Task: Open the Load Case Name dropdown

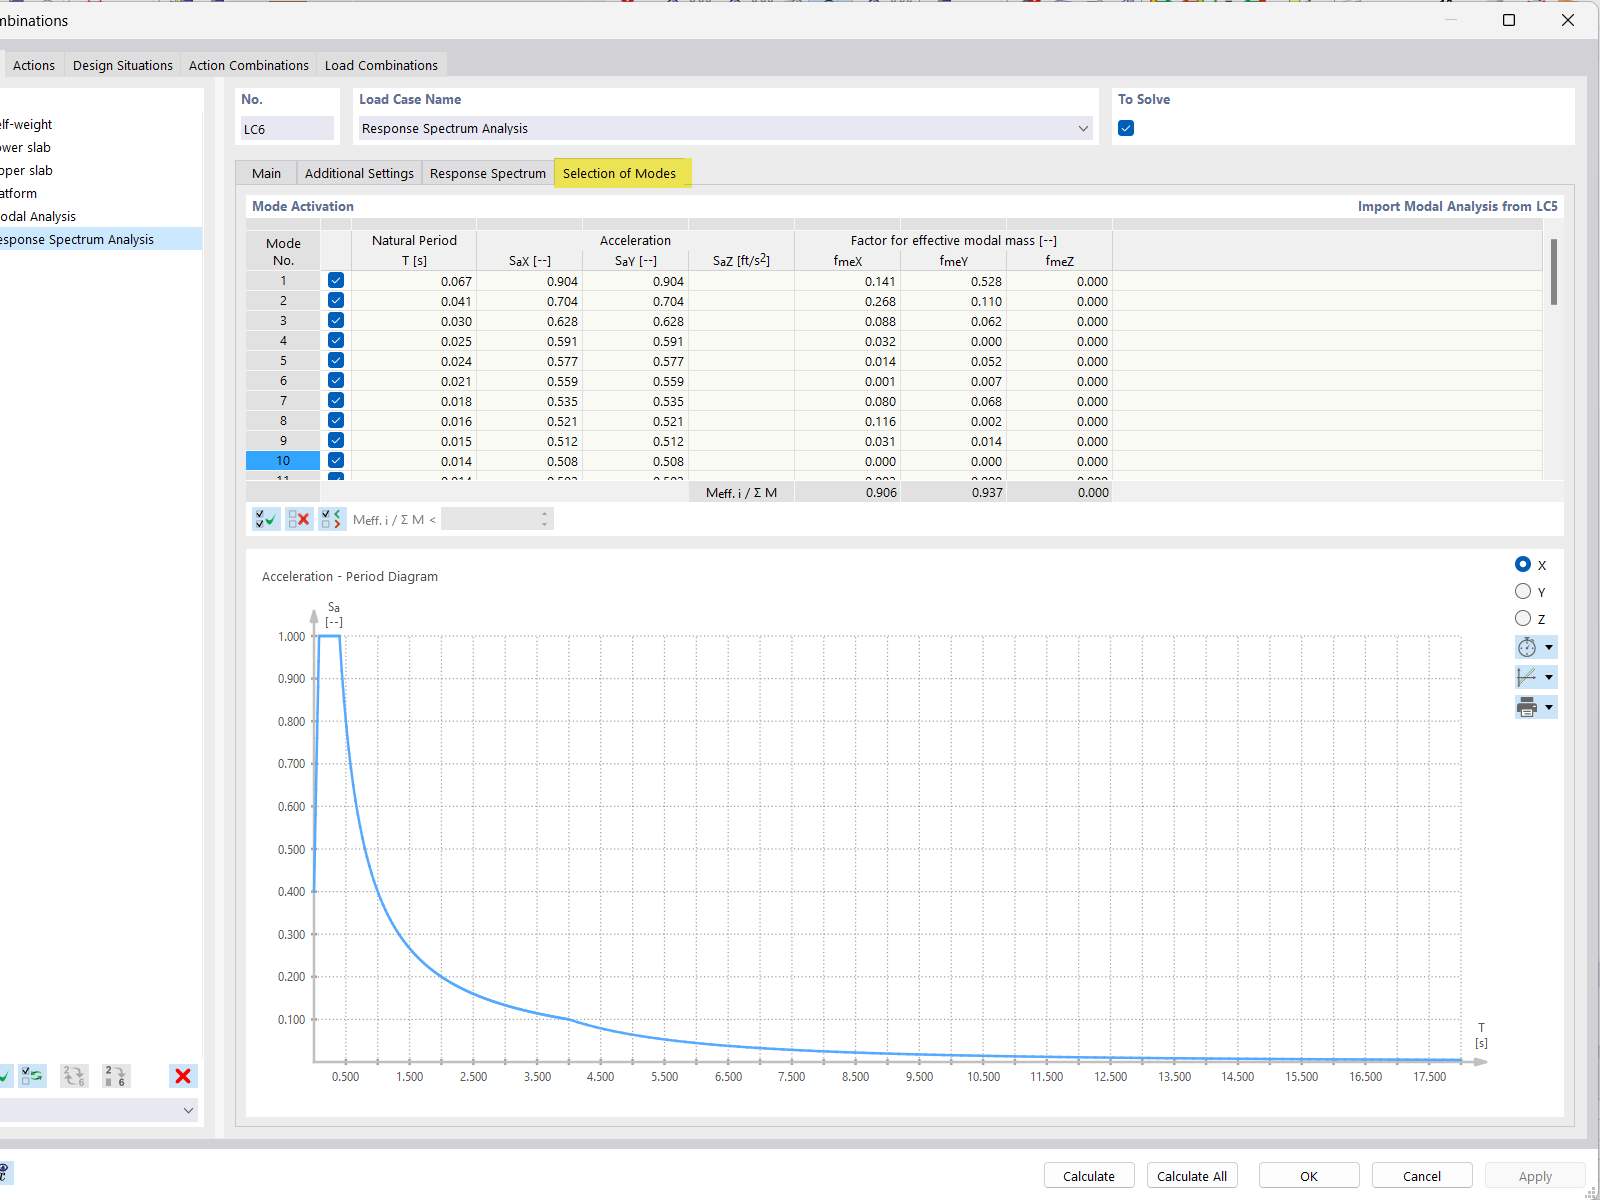Action: coord(1082,128)
